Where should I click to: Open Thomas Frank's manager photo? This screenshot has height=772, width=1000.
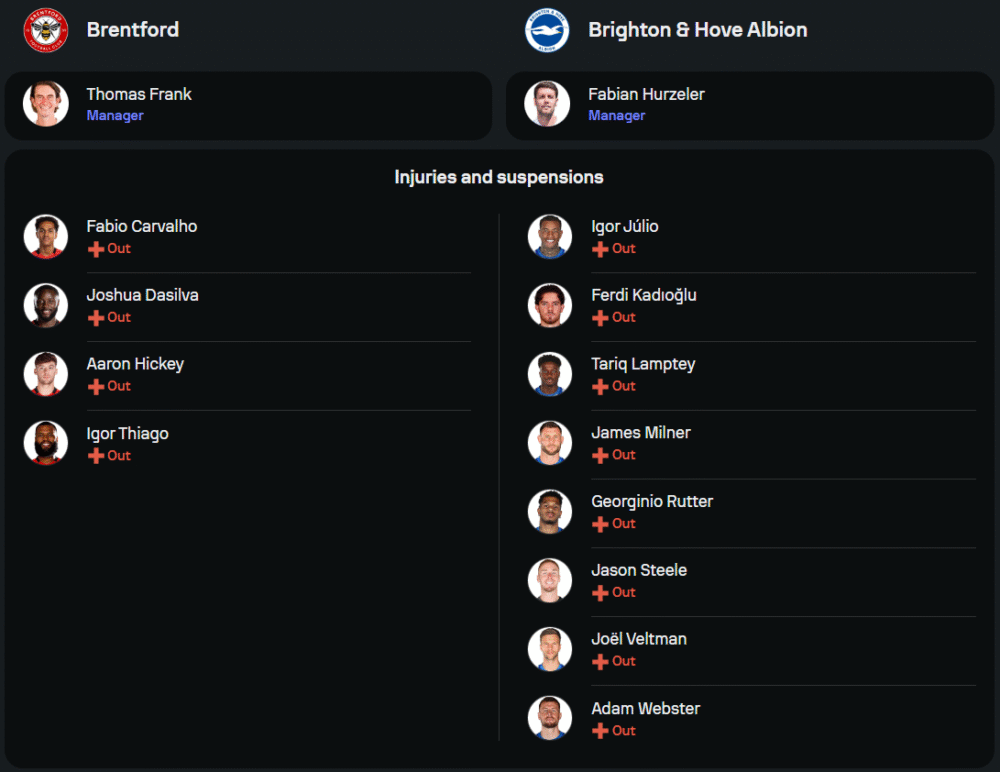(x=46, y=104)
